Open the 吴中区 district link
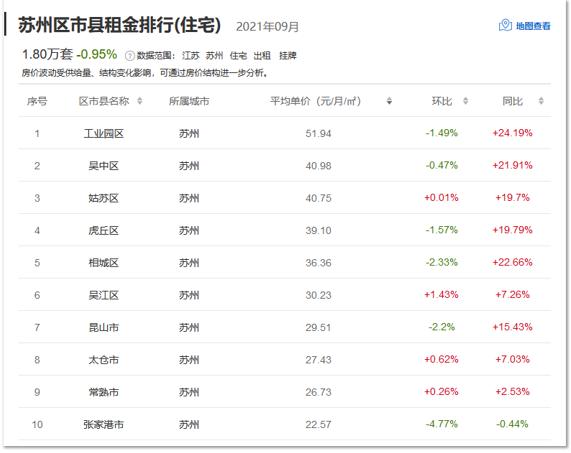The image size is (571, 453). pyautogui.click(x=104, y=166)
